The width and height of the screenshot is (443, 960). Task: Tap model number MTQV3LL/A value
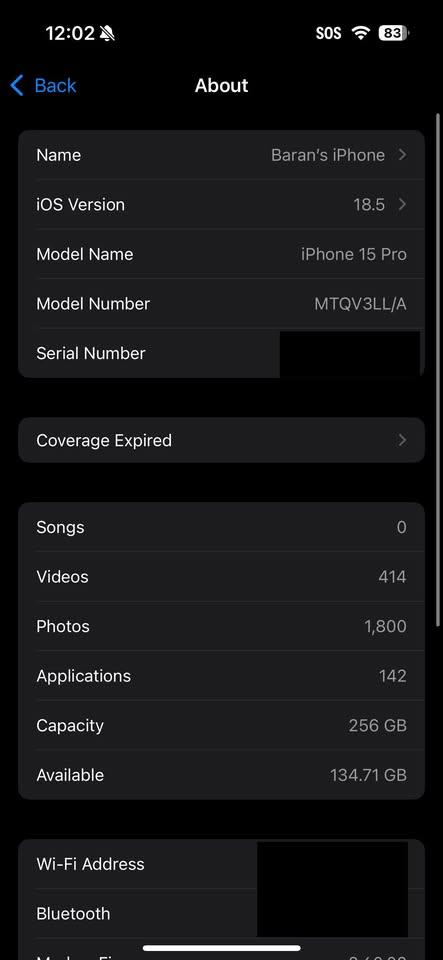tap(360, 304)
